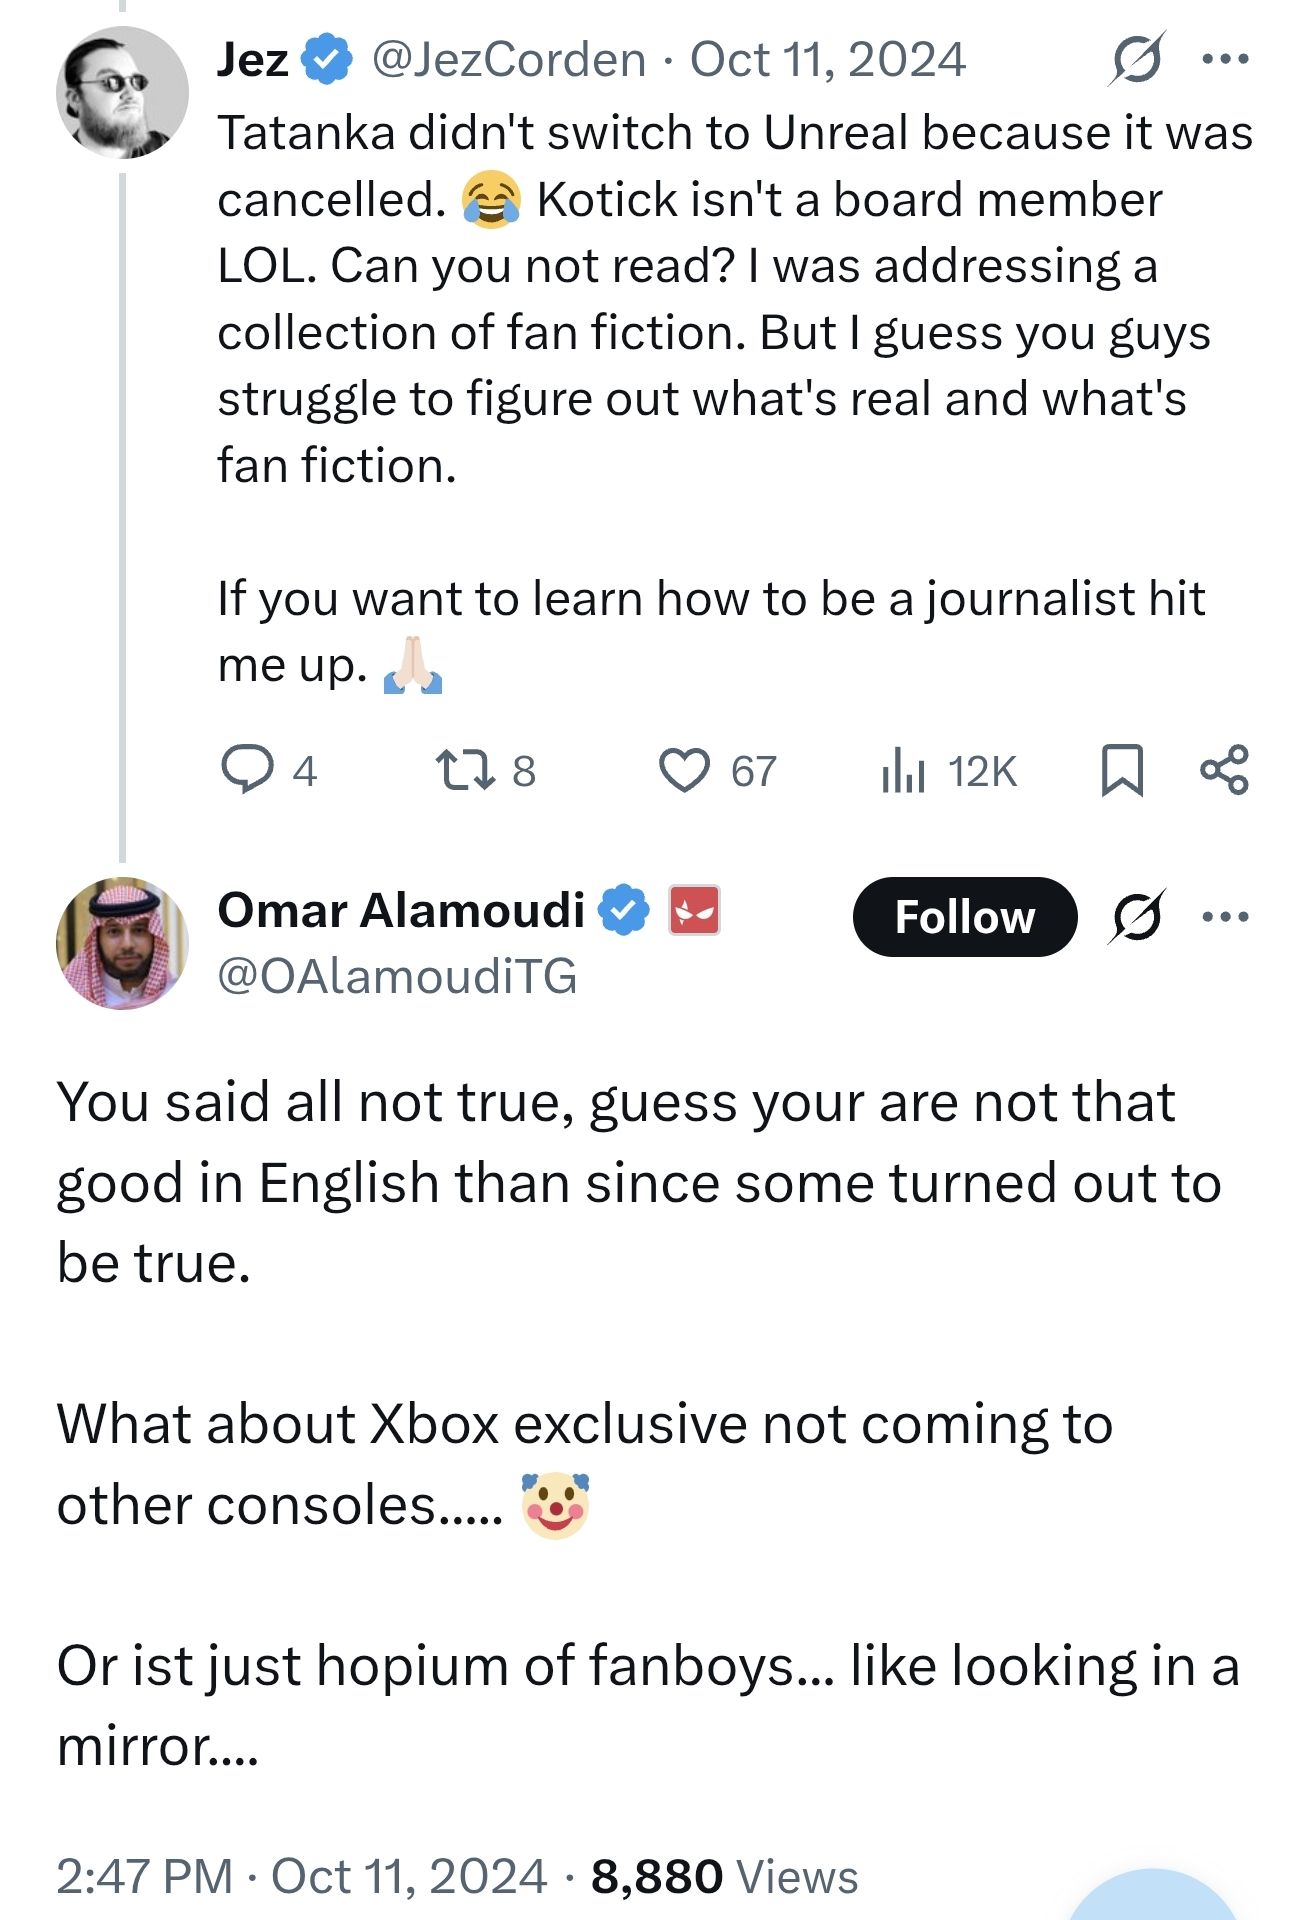The image size is (1312, 1920).
Task: Click Omar Alamoudi's verified checkmark
Action: pos(623,910)
